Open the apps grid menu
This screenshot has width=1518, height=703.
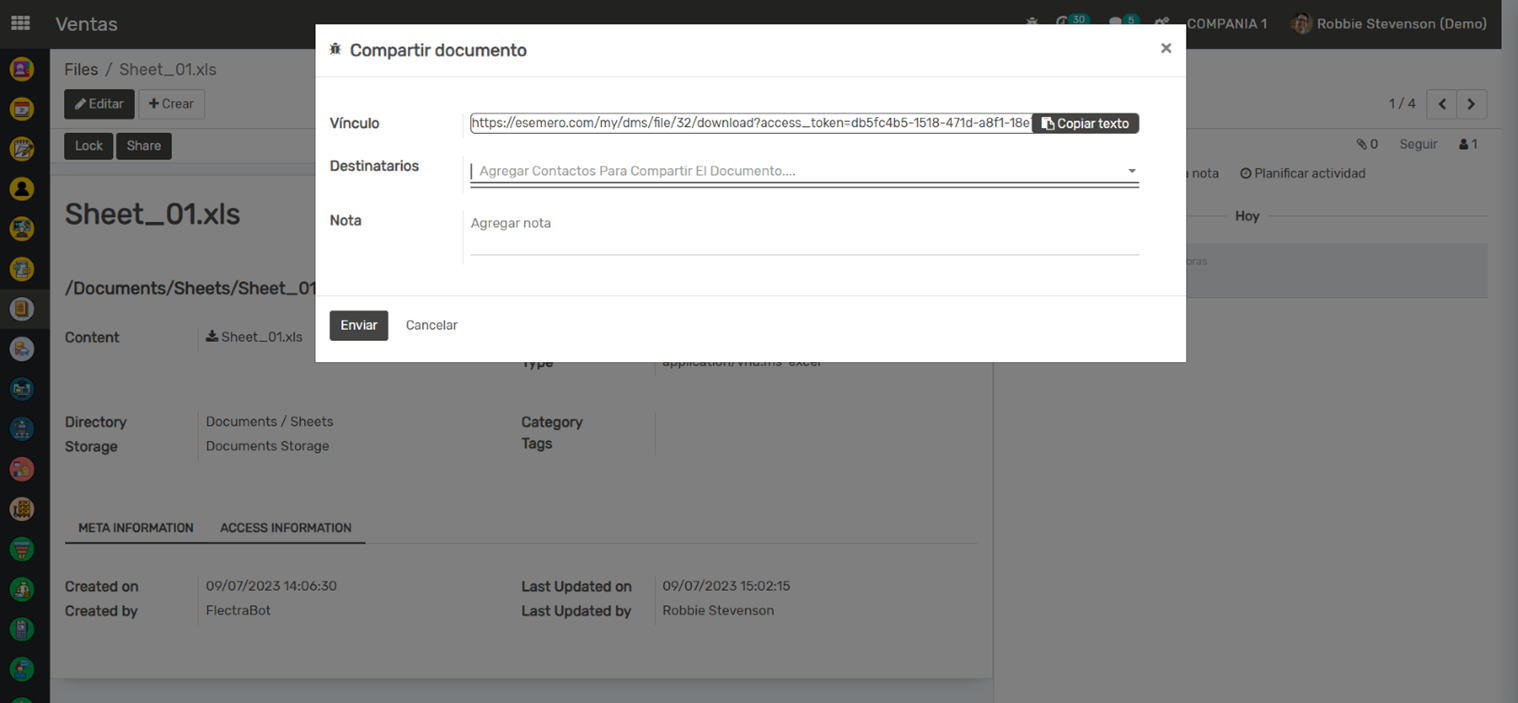[20, 23]
